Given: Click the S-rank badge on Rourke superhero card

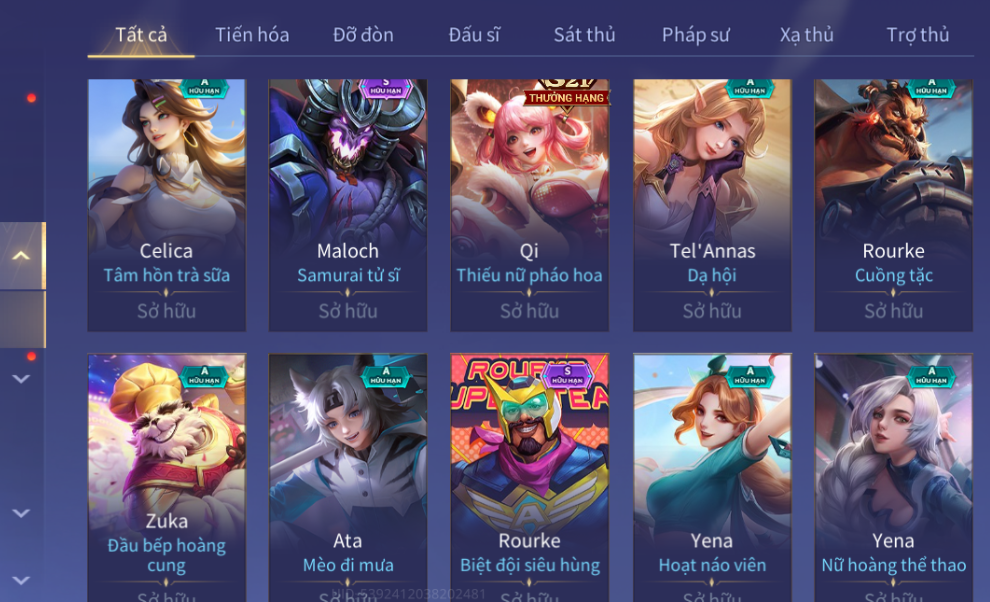Looking at the screenshot, I should coord(567,376).
